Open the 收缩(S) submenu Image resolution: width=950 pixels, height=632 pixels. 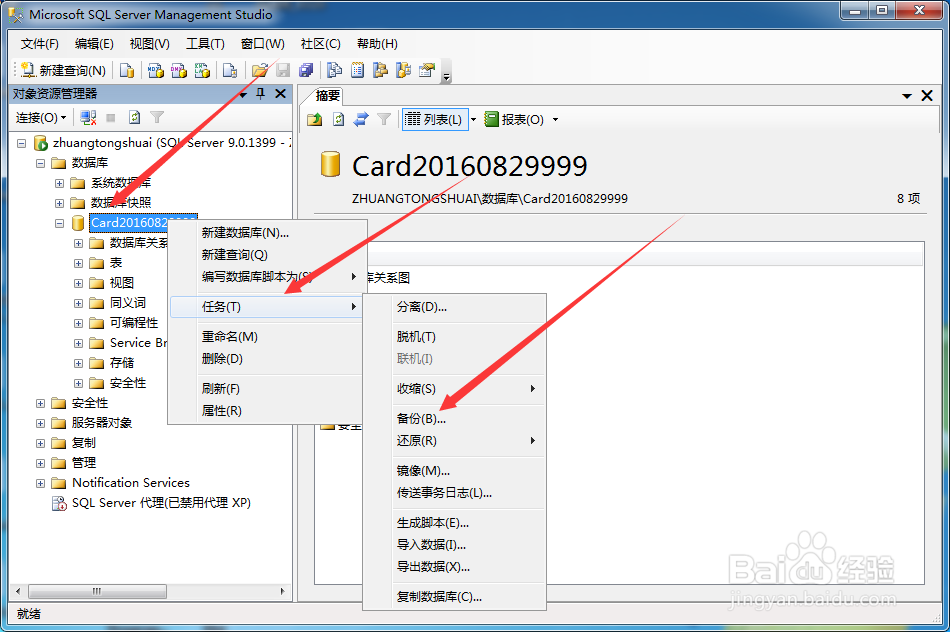pos(454,389)
